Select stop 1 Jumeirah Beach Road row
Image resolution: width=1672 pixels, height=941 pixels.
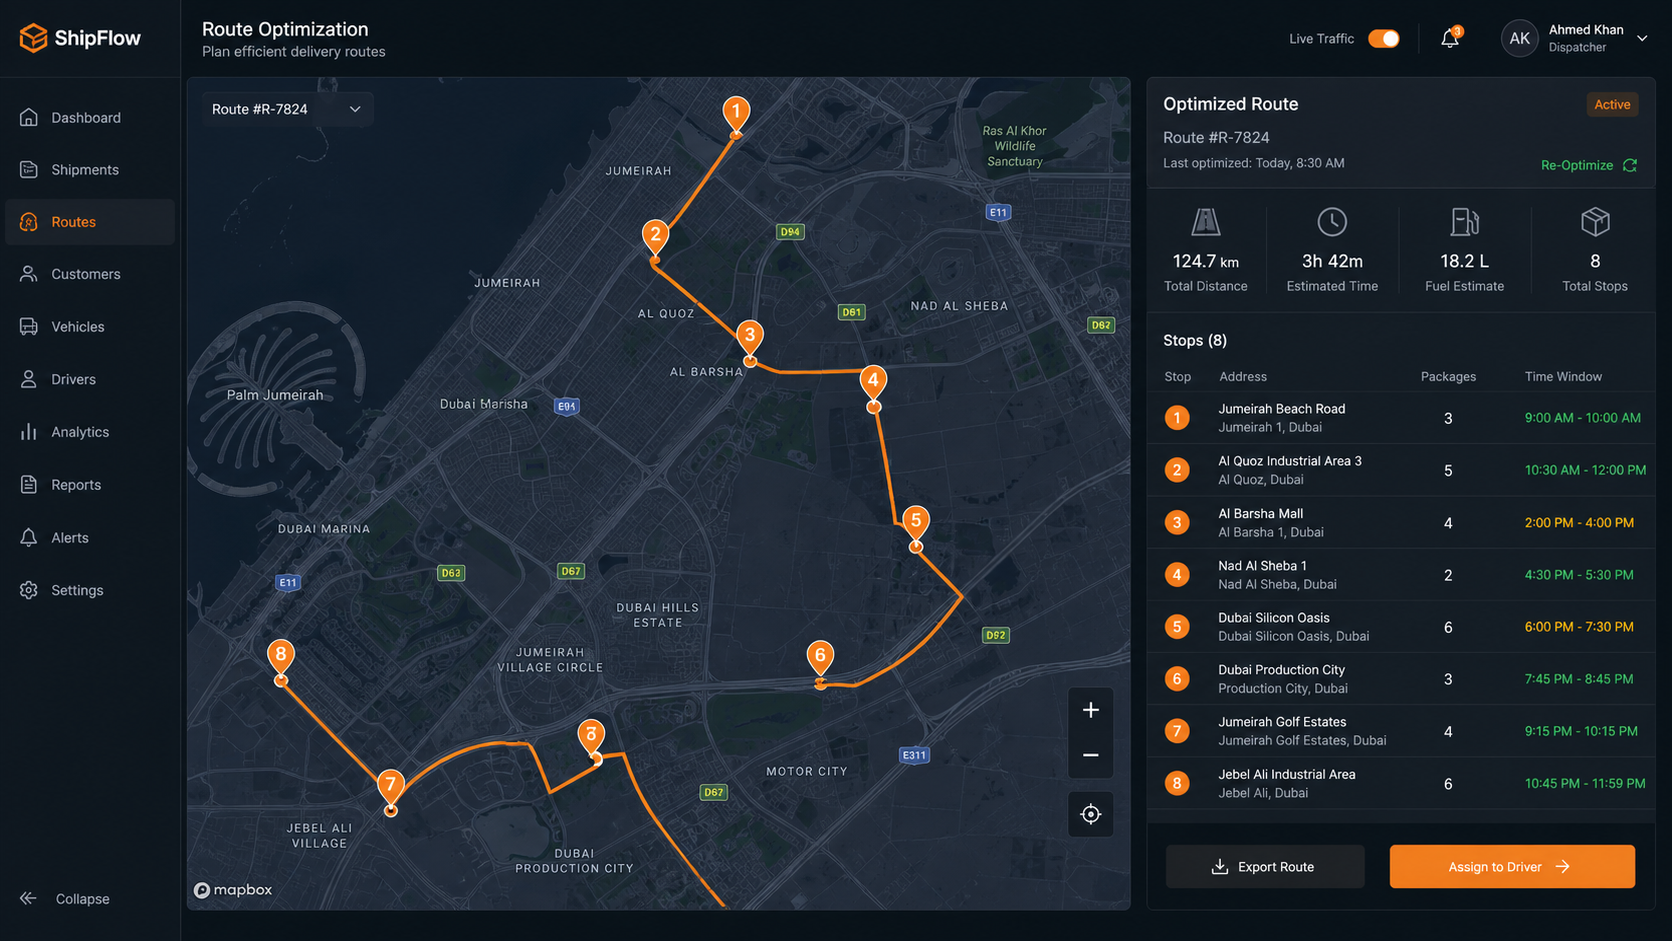coord(1401,418)
